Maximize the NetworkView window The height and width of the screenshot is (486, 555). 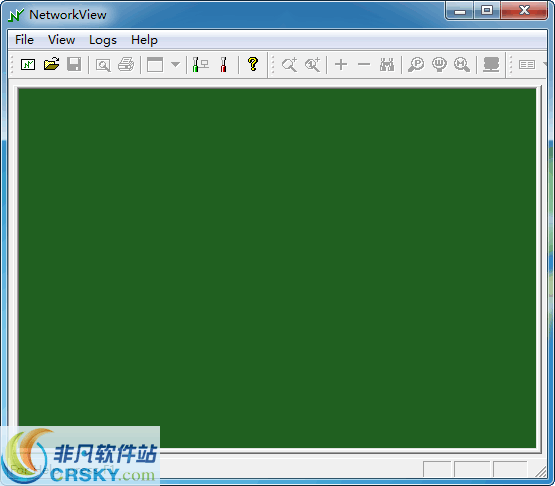(x=487, y=11)
